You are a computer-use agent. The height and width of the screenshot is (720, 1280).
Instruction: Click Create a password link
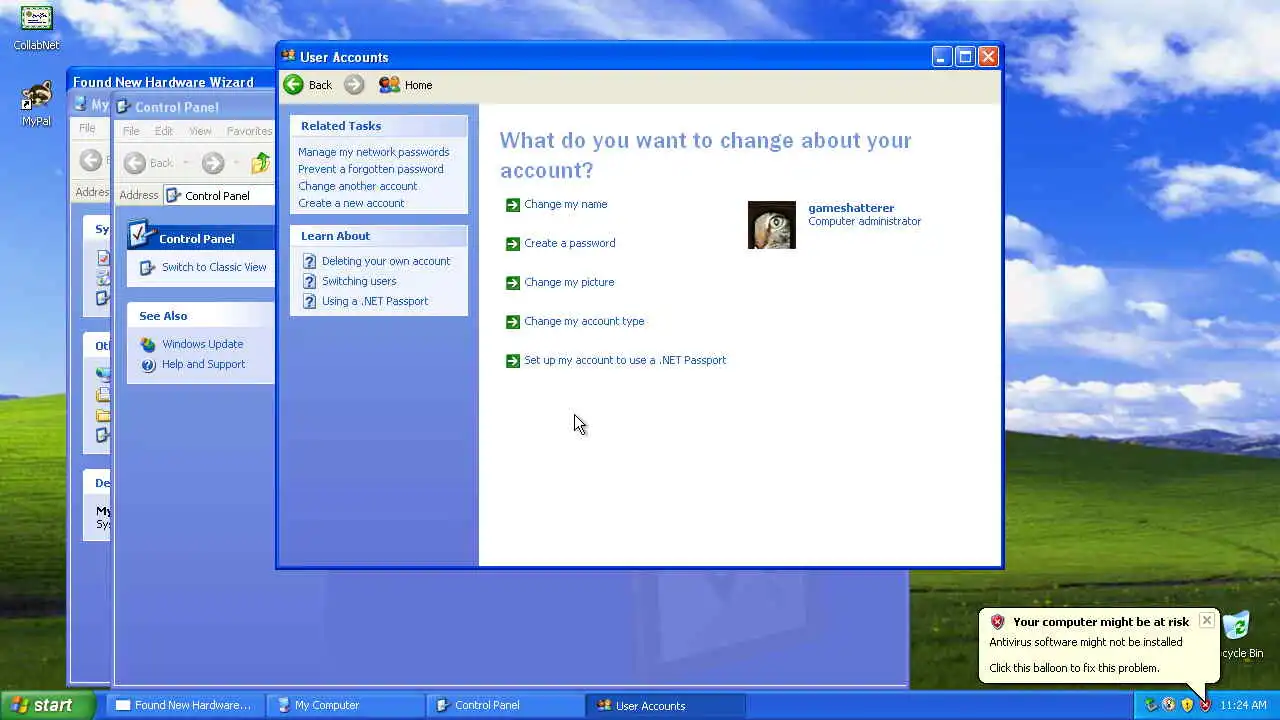tap(570, 243)
